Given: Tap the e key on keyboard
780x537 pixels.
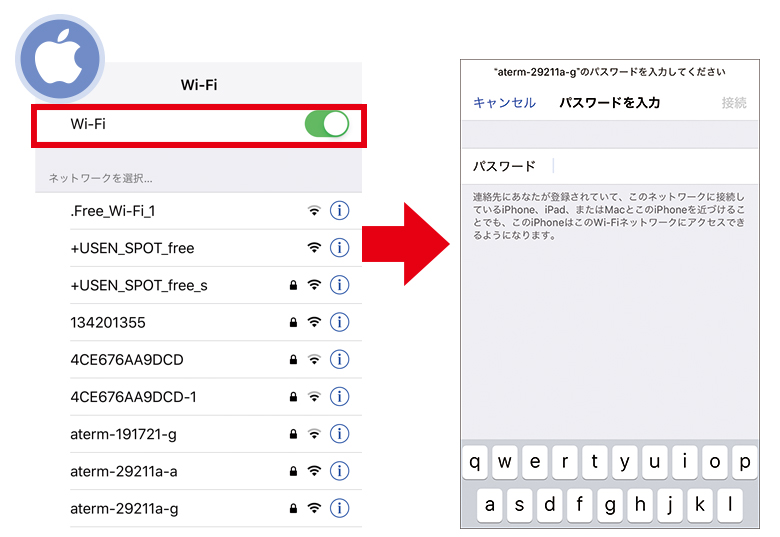Looking at the screenshot, I should tap(535, 462).
